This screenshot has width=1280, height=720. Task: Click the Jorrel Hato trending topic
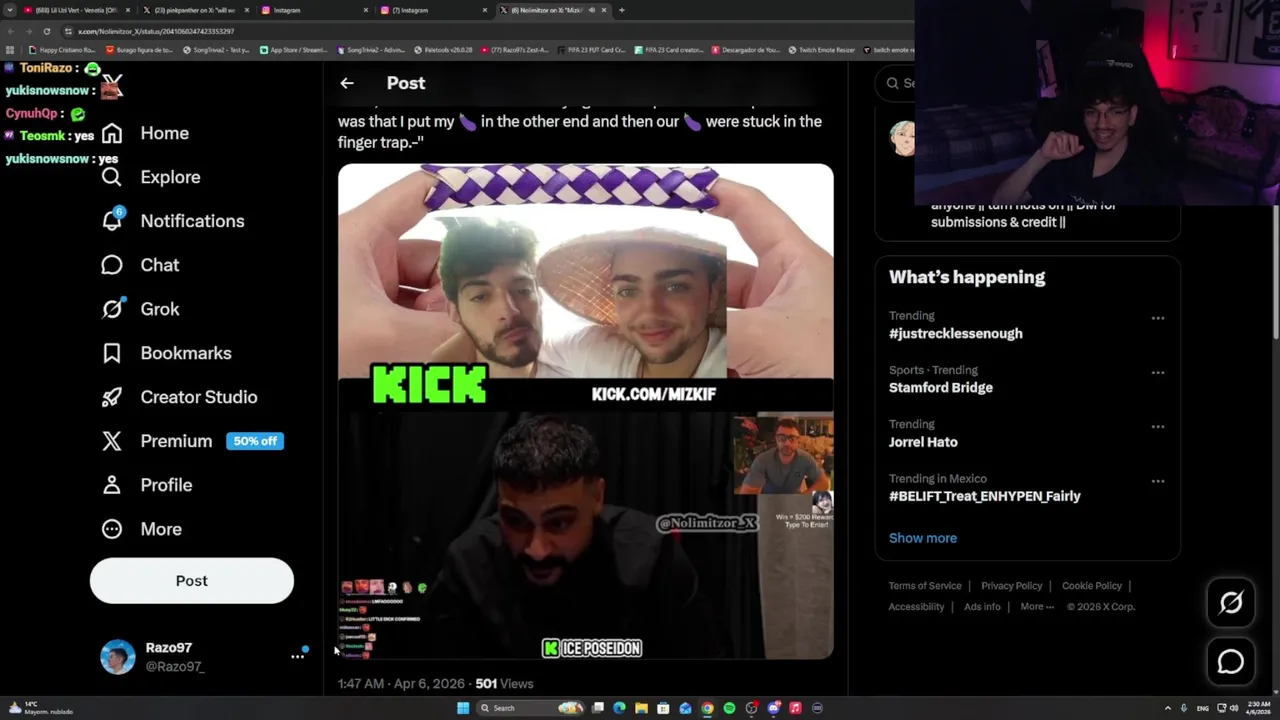923,442
